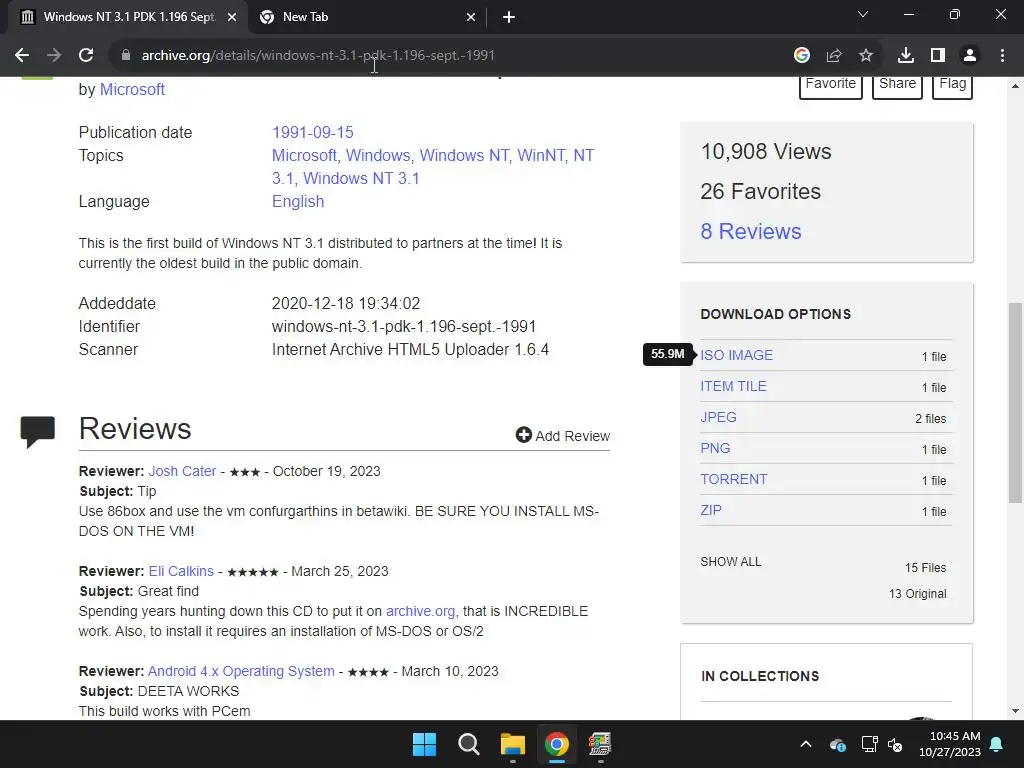Download the ISO IMAGE file
This screenshot has height=768, width=1024.
click(737, 355)
